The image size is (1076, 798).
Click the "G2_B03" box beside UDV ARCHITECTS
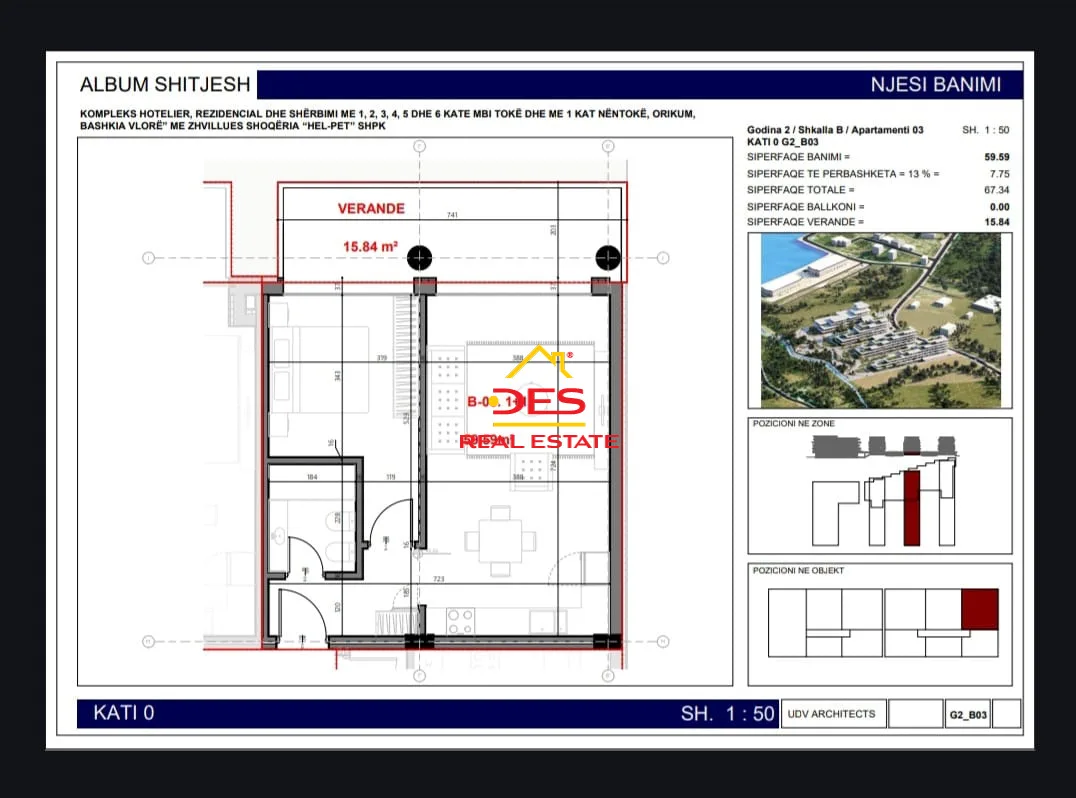(x=968, y=714)
